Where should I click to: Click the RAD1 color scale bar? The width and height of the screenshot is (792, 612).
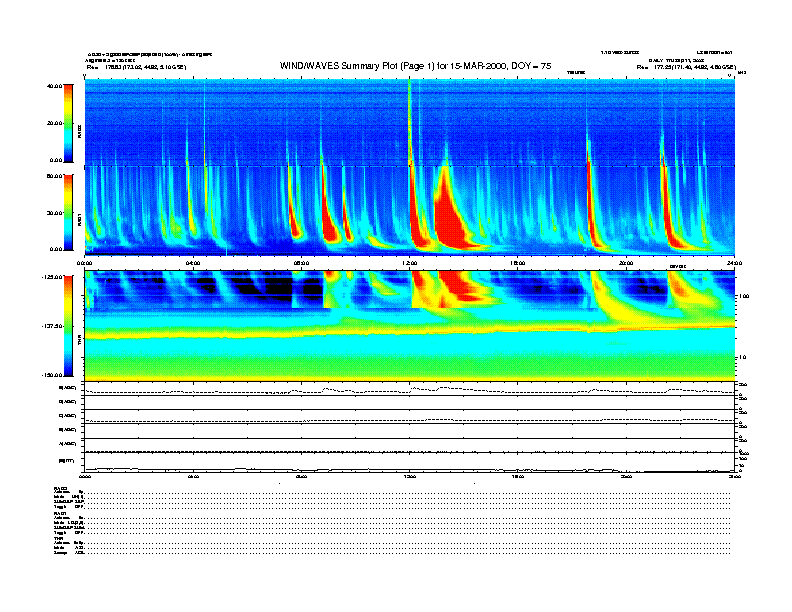(68, 211)
